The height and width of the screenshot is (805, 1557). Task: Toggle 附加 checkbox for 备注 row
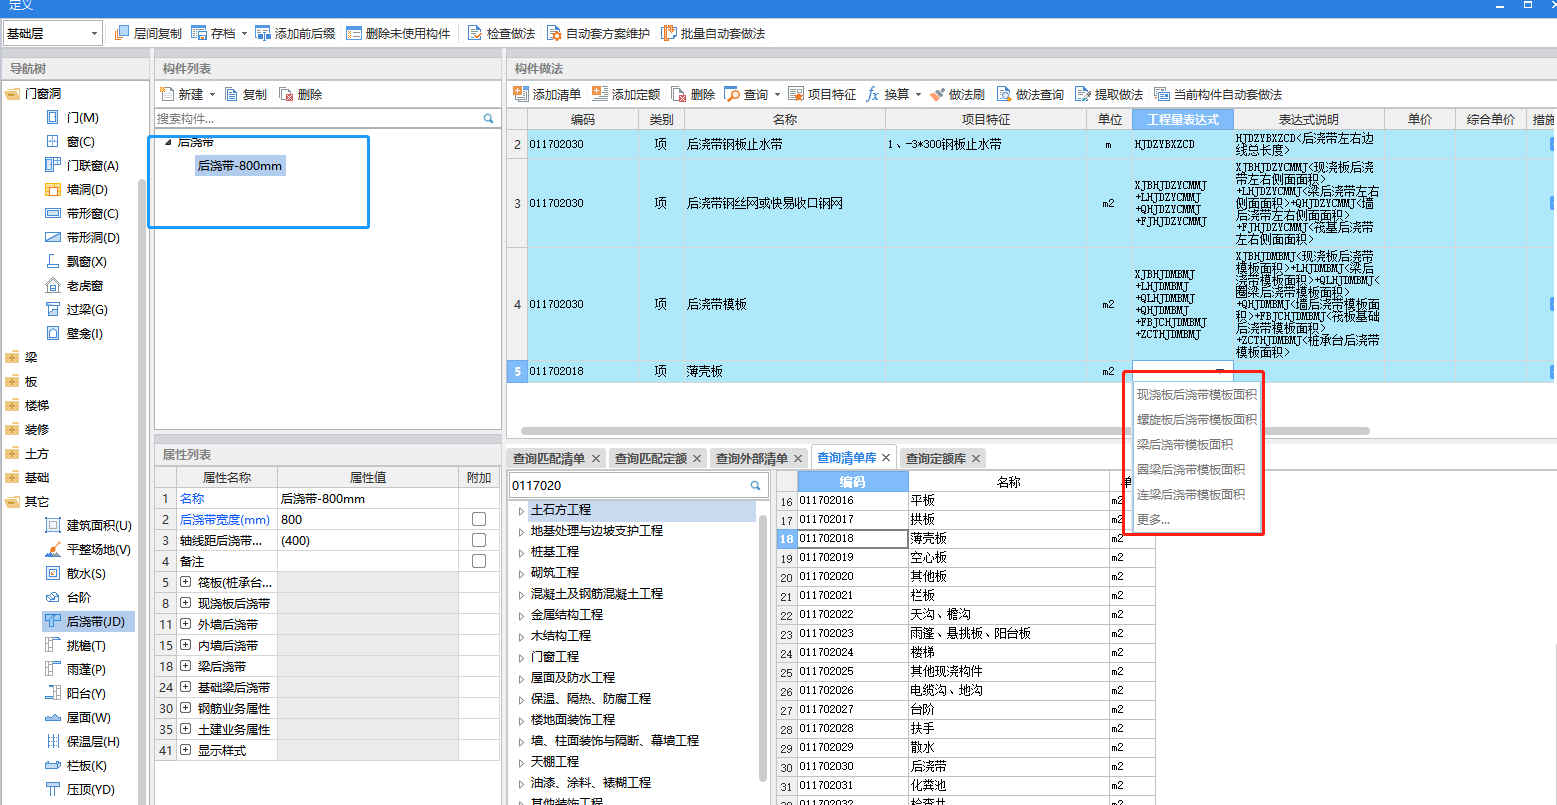479,561
